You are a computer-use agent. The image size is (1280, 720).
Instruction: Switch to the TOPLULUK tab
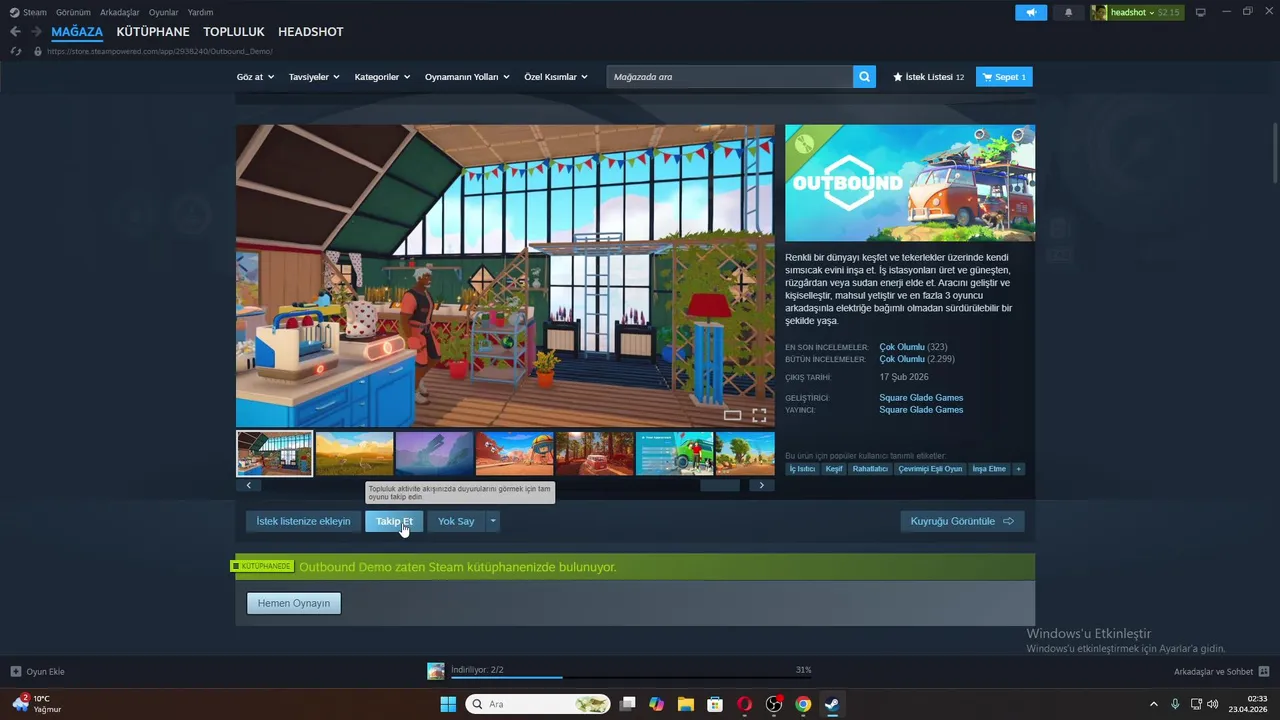click(234, 32)
